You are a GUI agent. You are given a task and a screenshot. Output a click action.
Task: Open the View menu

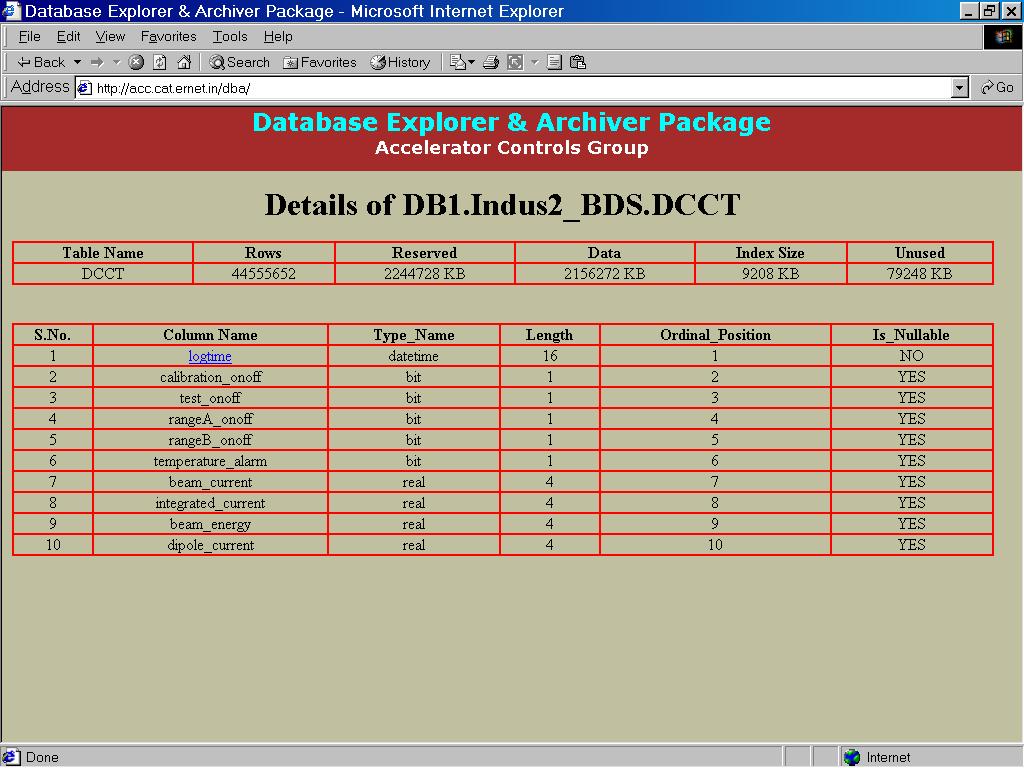(110, 36)
